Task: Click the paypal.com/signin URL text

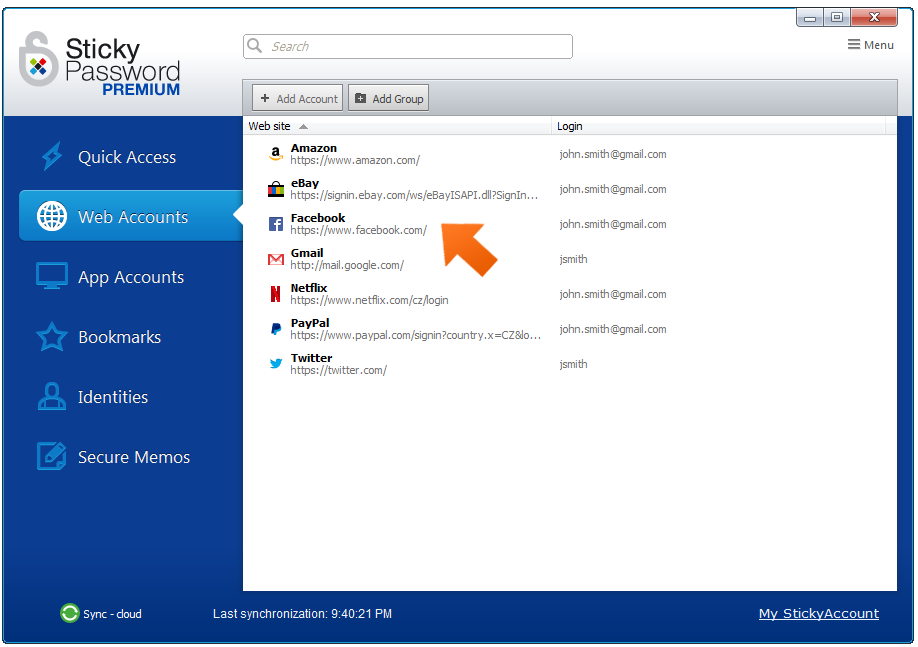Action: [x=416, y=335]
